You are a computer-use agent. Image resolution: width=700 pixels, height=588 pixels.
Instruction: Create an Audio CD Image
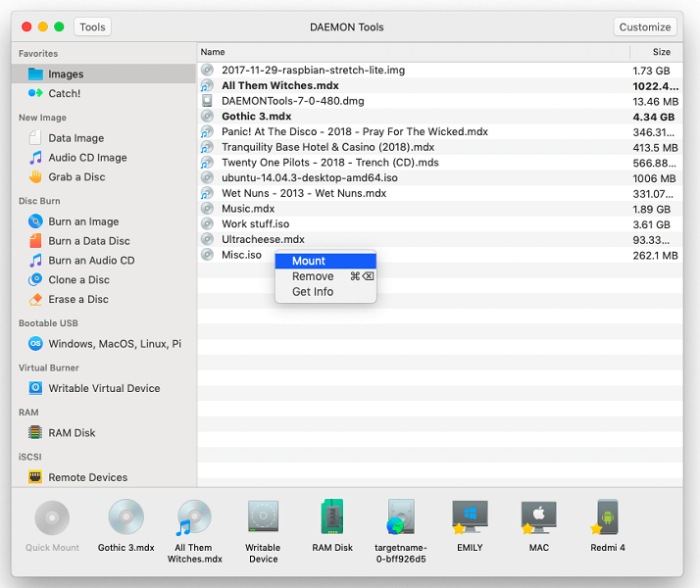coord(88,158)
